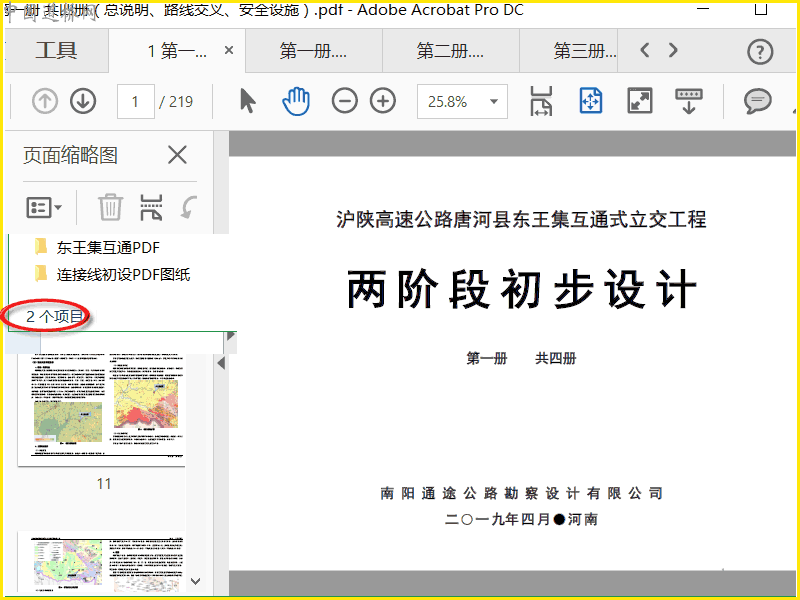The height and width of the screenshot is (600, 800).
Task: Minimize the Acrobat window
Action: tap(703, 9)
